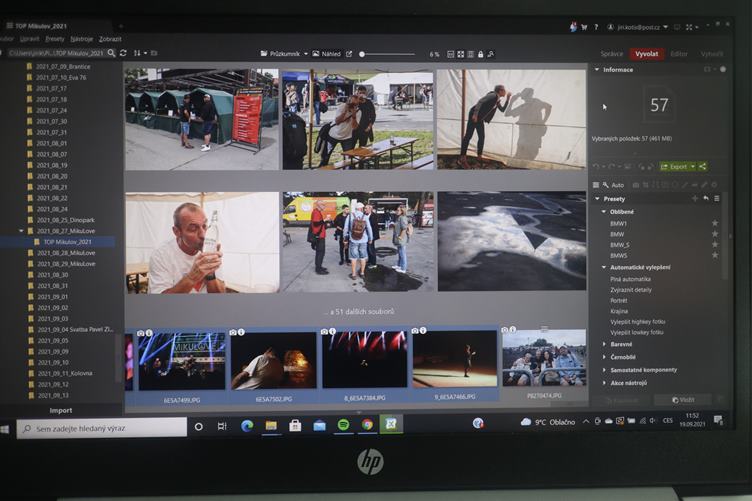Collapse the 2021_08_27_MikuLove folder
This screenshot has width=752, height=501.
(x=21, y=231)
